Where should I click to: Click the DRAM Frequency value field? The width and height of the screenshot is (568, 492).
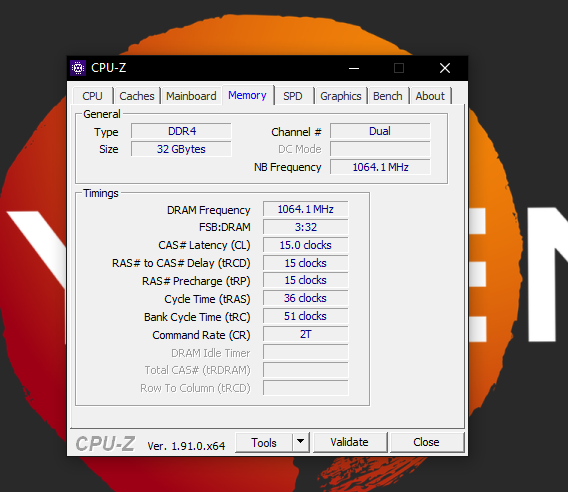305,209
